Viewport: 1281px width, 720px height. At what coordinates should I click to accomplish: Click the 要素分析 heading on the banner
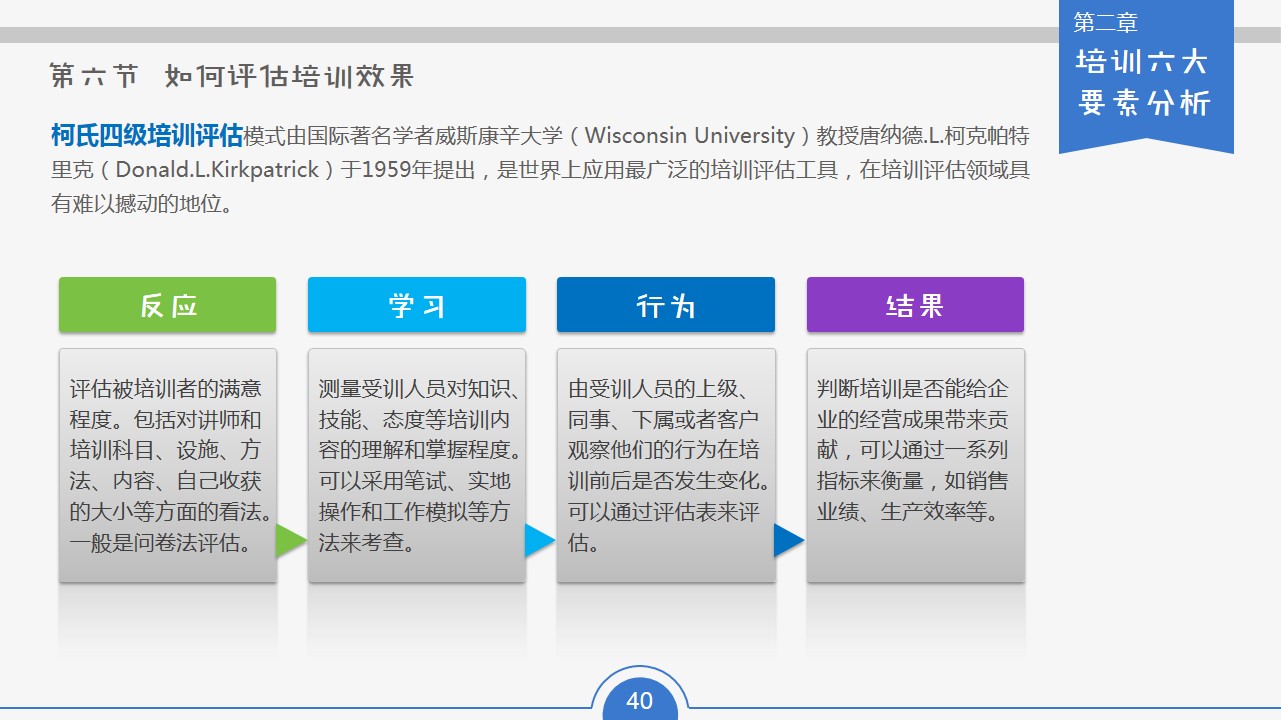coord(1144,102)
